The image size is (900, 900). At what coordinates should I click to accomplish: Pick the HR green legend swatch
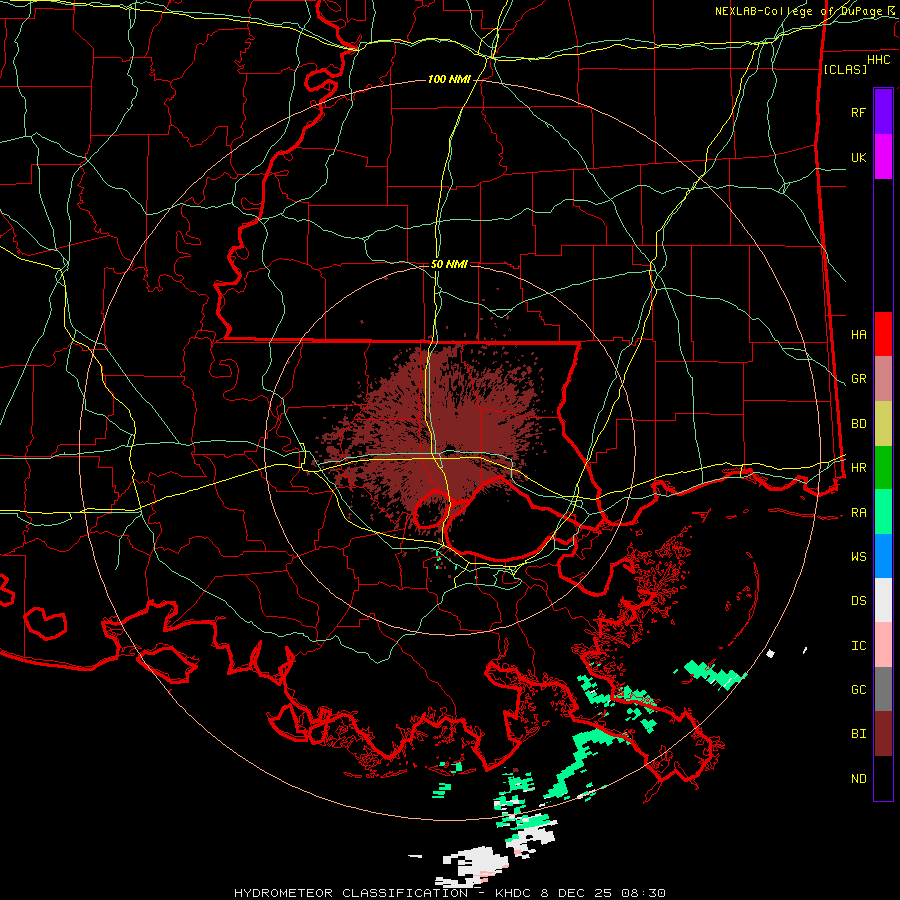click(x=883, y=468)
